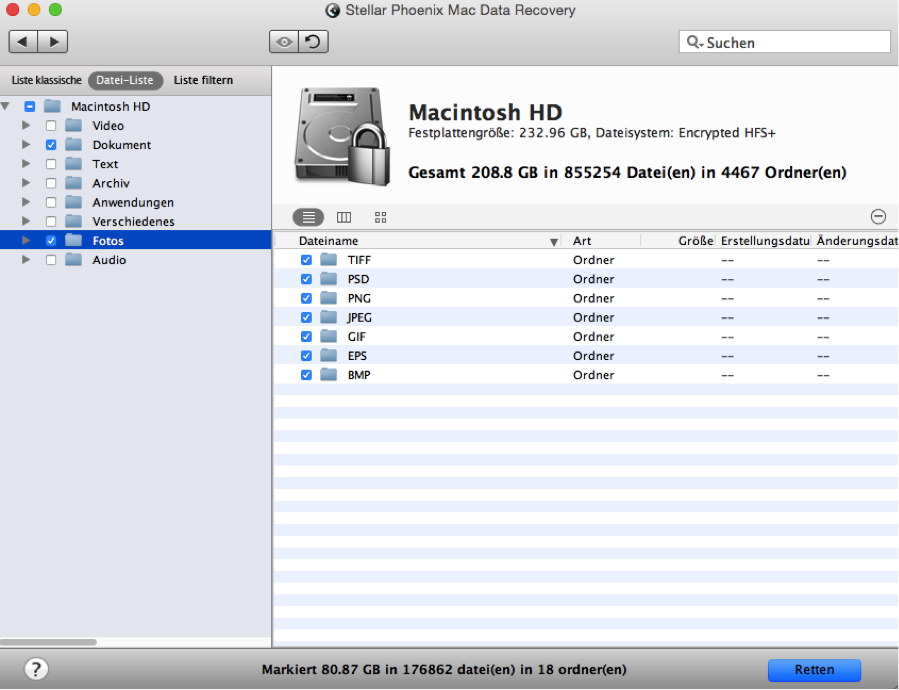Open help with the question mark icon
Image resolution: width=899 pixels, height=690 pixels.
[36, 669]
